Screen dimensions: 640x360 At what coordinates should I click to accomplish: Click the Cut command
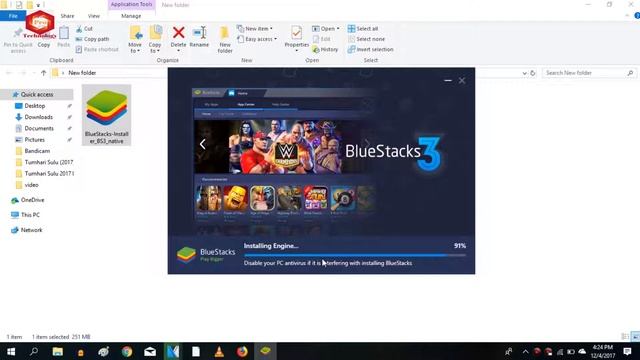(84, 29)
